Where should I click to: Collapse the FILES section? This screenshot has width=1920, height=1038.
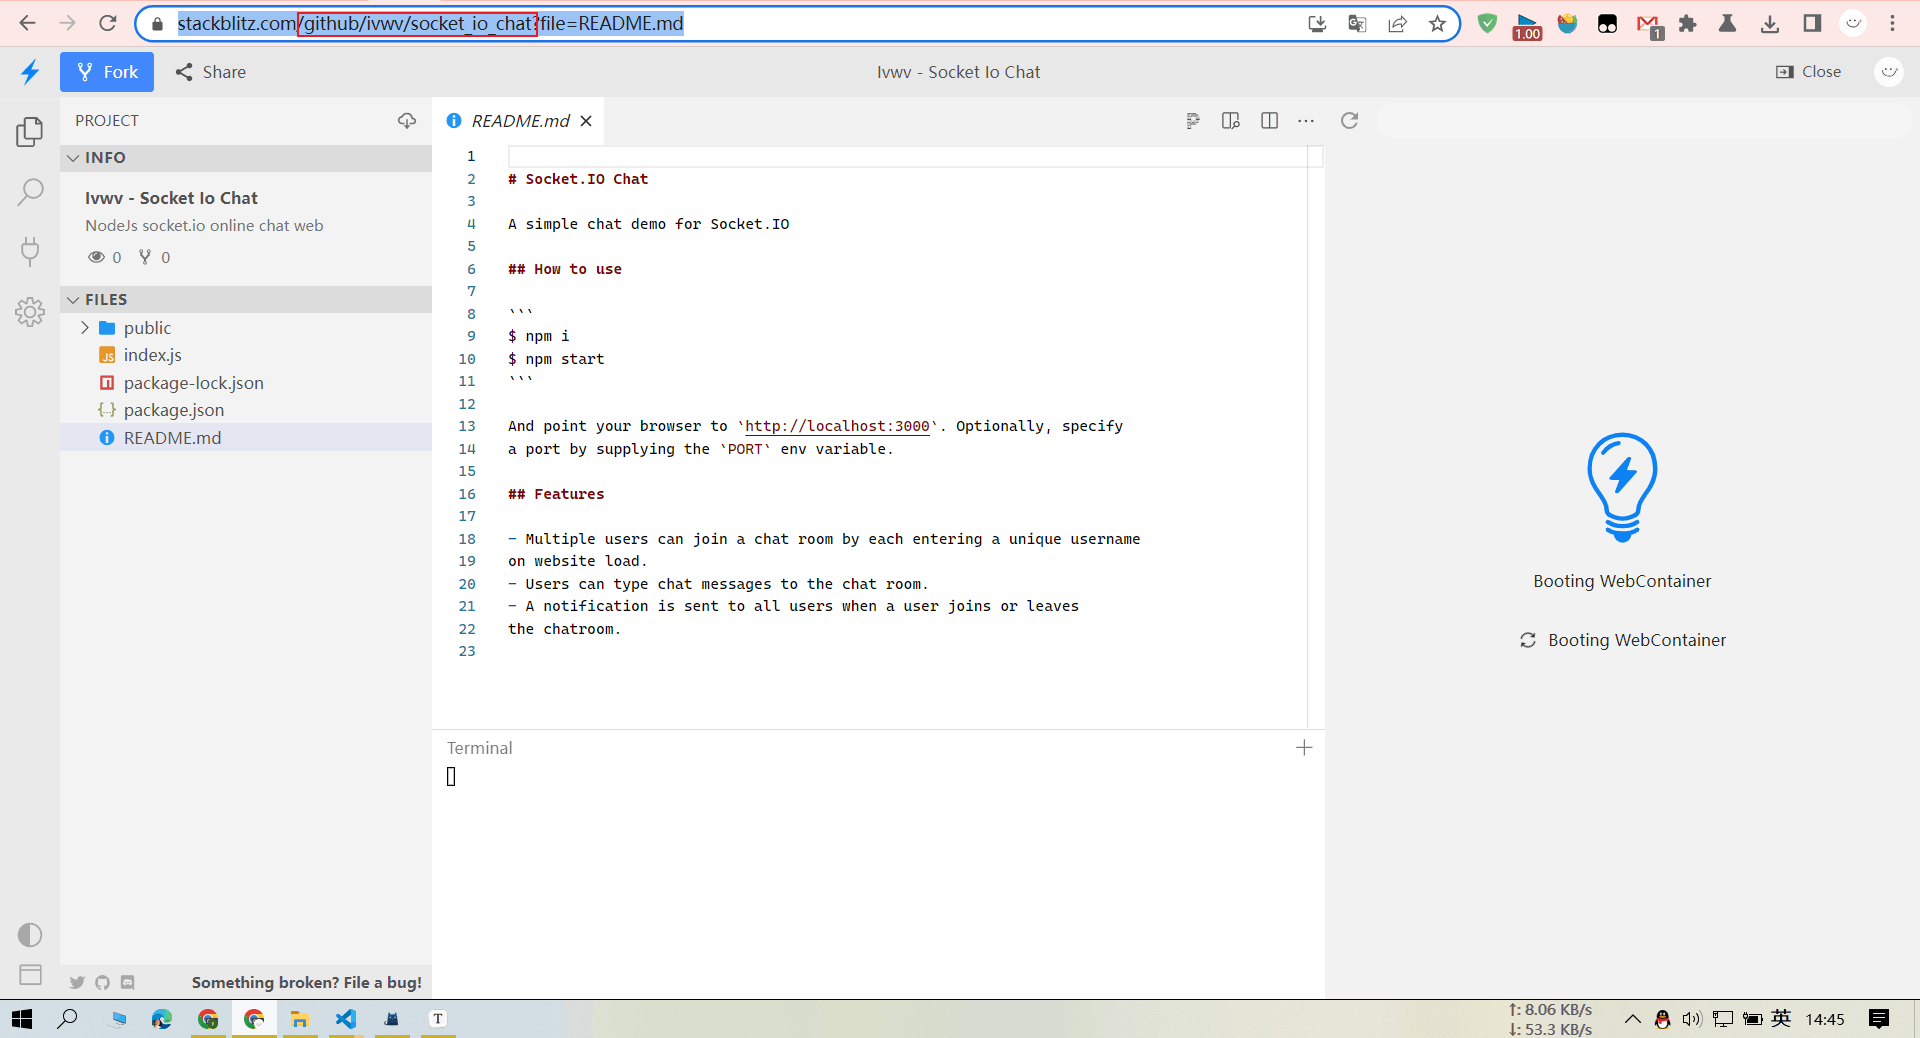point(246,299)
